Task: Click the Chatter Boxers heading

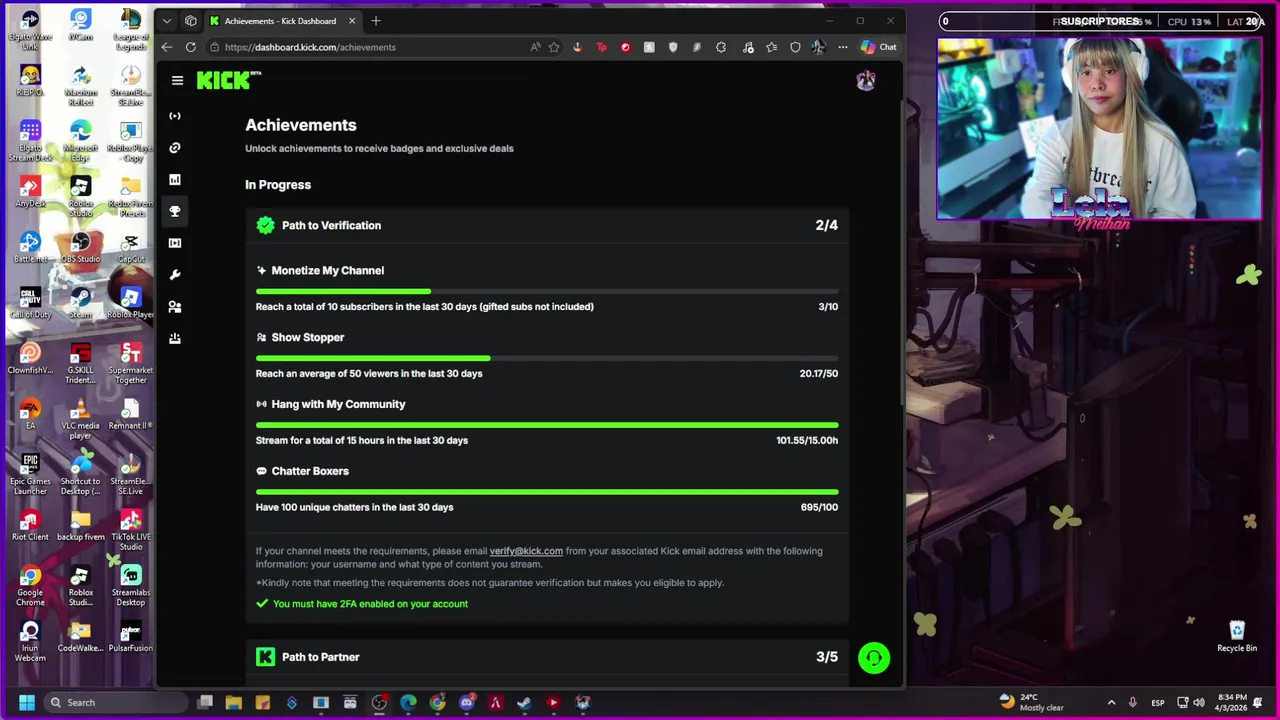Action: tap(310, 471)
